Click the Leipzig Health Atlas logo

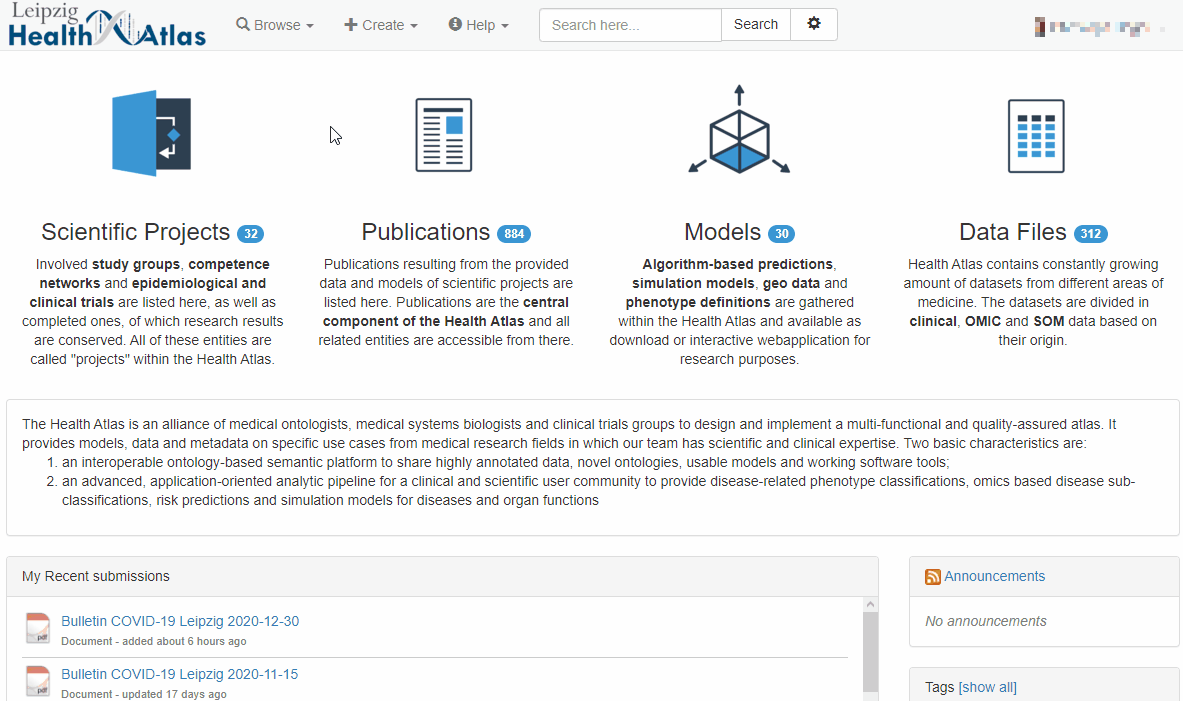point(107,26)
